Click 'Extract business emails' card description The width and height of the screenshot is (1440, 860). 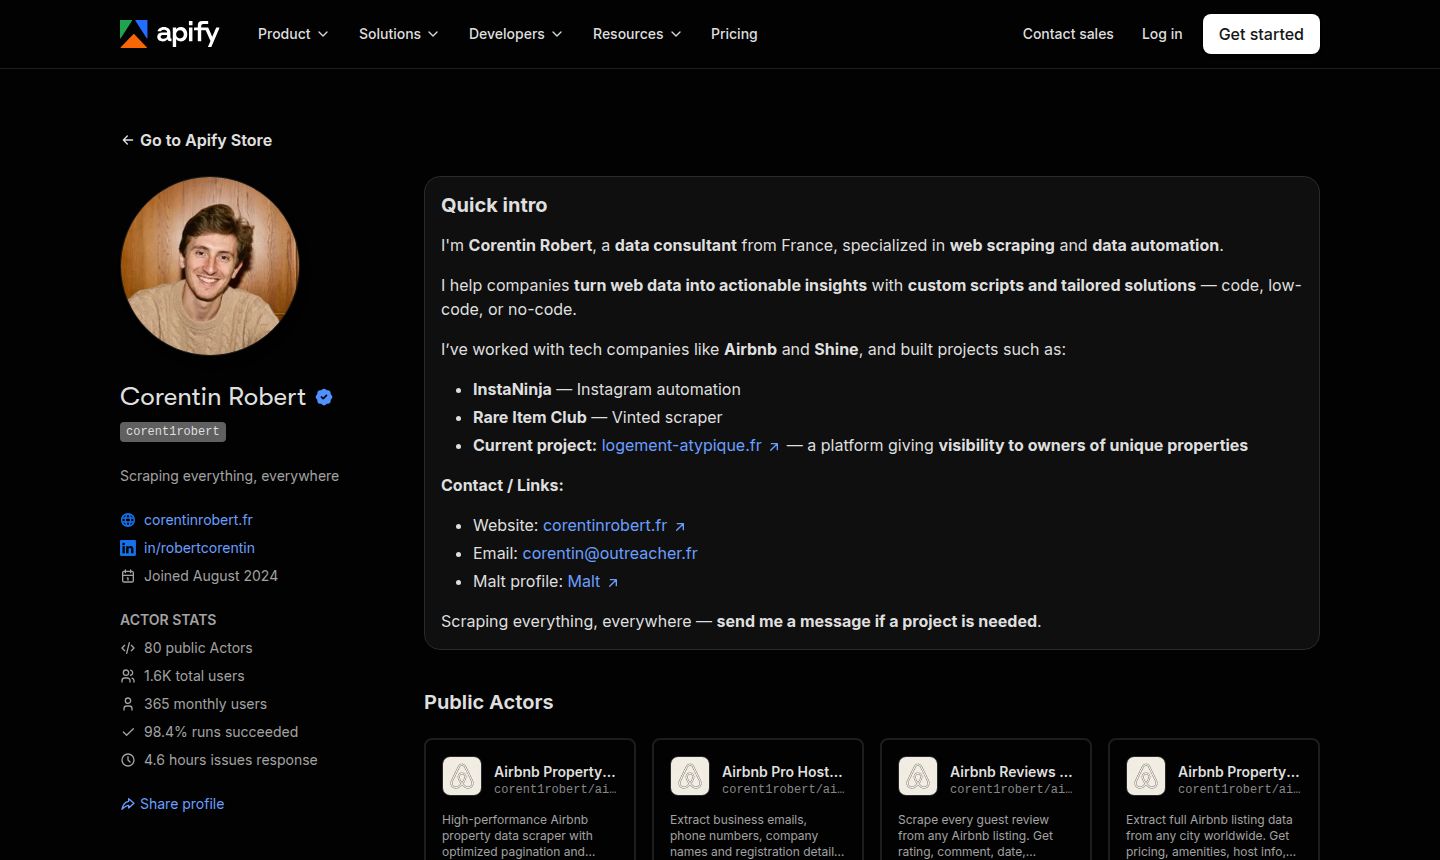pos(757,836)
